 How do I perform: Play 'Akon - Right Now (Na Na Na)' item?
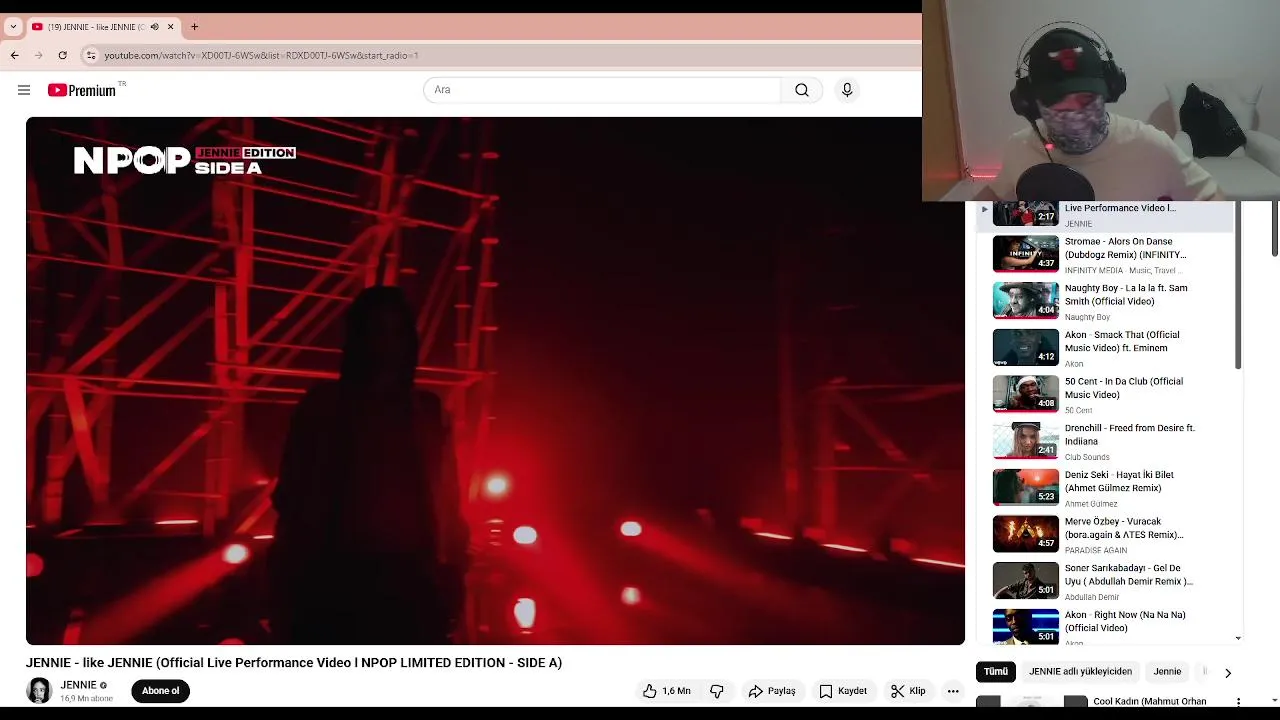tap(1107, 626)
